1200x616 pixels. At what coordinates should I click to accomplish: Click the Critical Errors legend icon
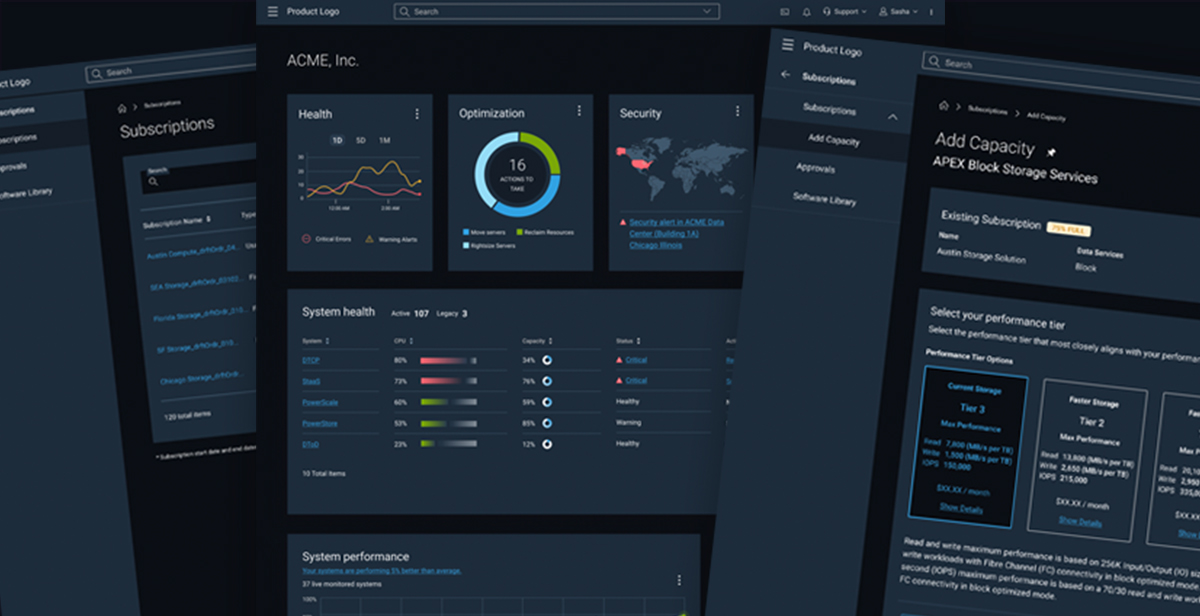306,239
